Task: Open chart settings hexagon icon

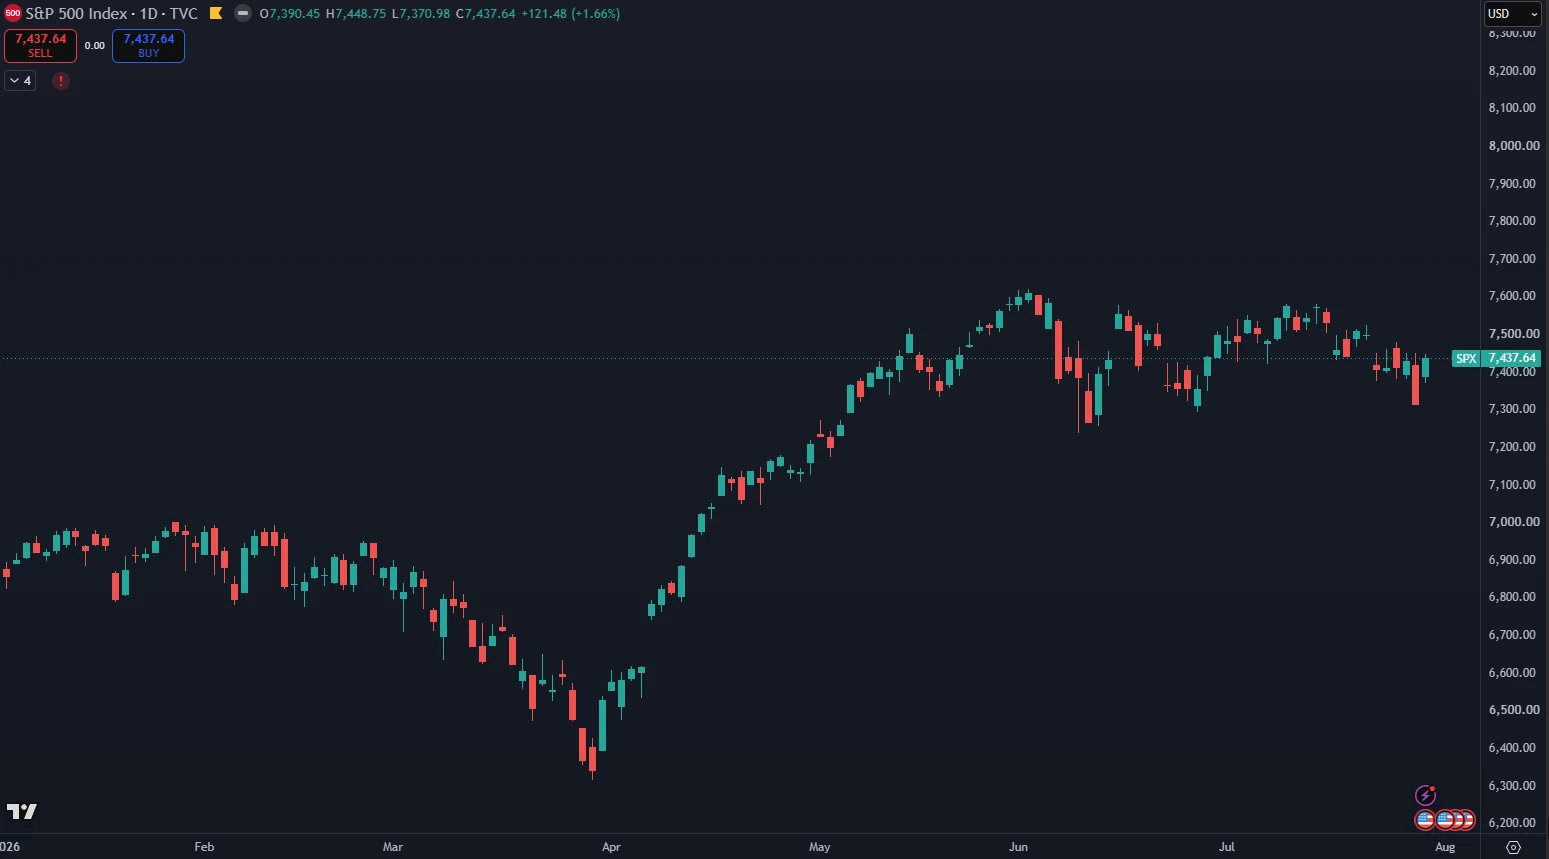Action: 1513,847
